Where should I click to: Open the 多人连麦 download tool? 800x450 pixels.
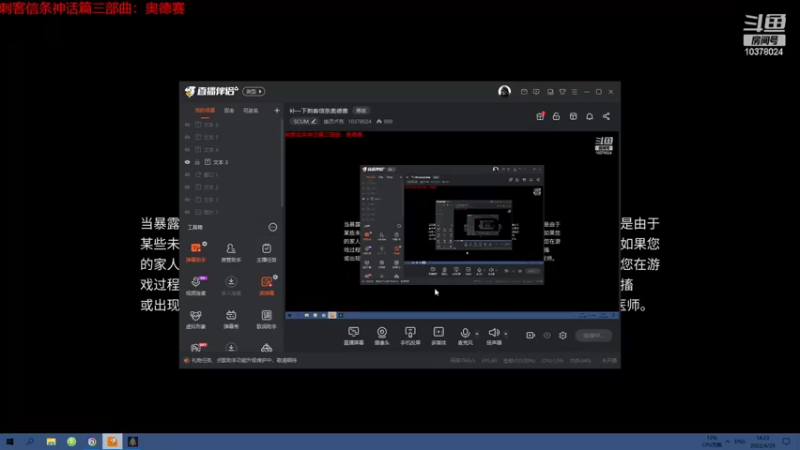(x=231, y=286)
